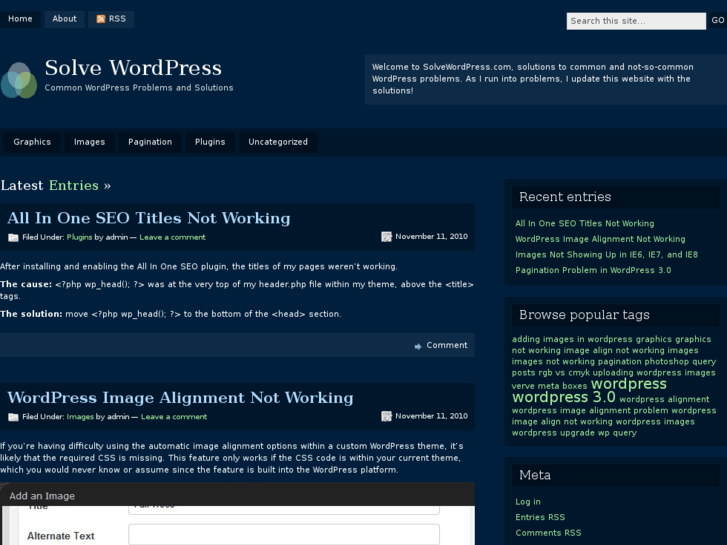Click calendar icon of the SEO Titles post
The width and height of the screenshot is (727, 545).
(386, 237)
